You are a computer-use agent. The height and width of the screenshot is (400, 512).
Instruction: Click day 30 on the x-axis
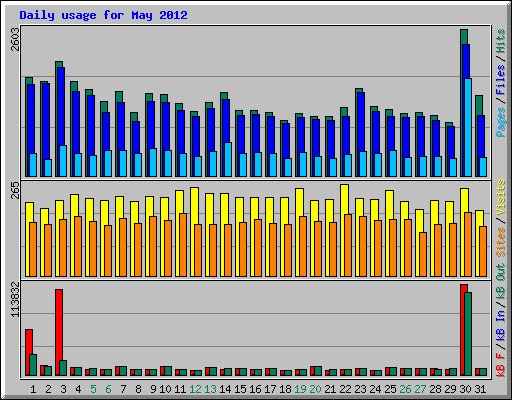pyautogui.click(x=465, y=389)
